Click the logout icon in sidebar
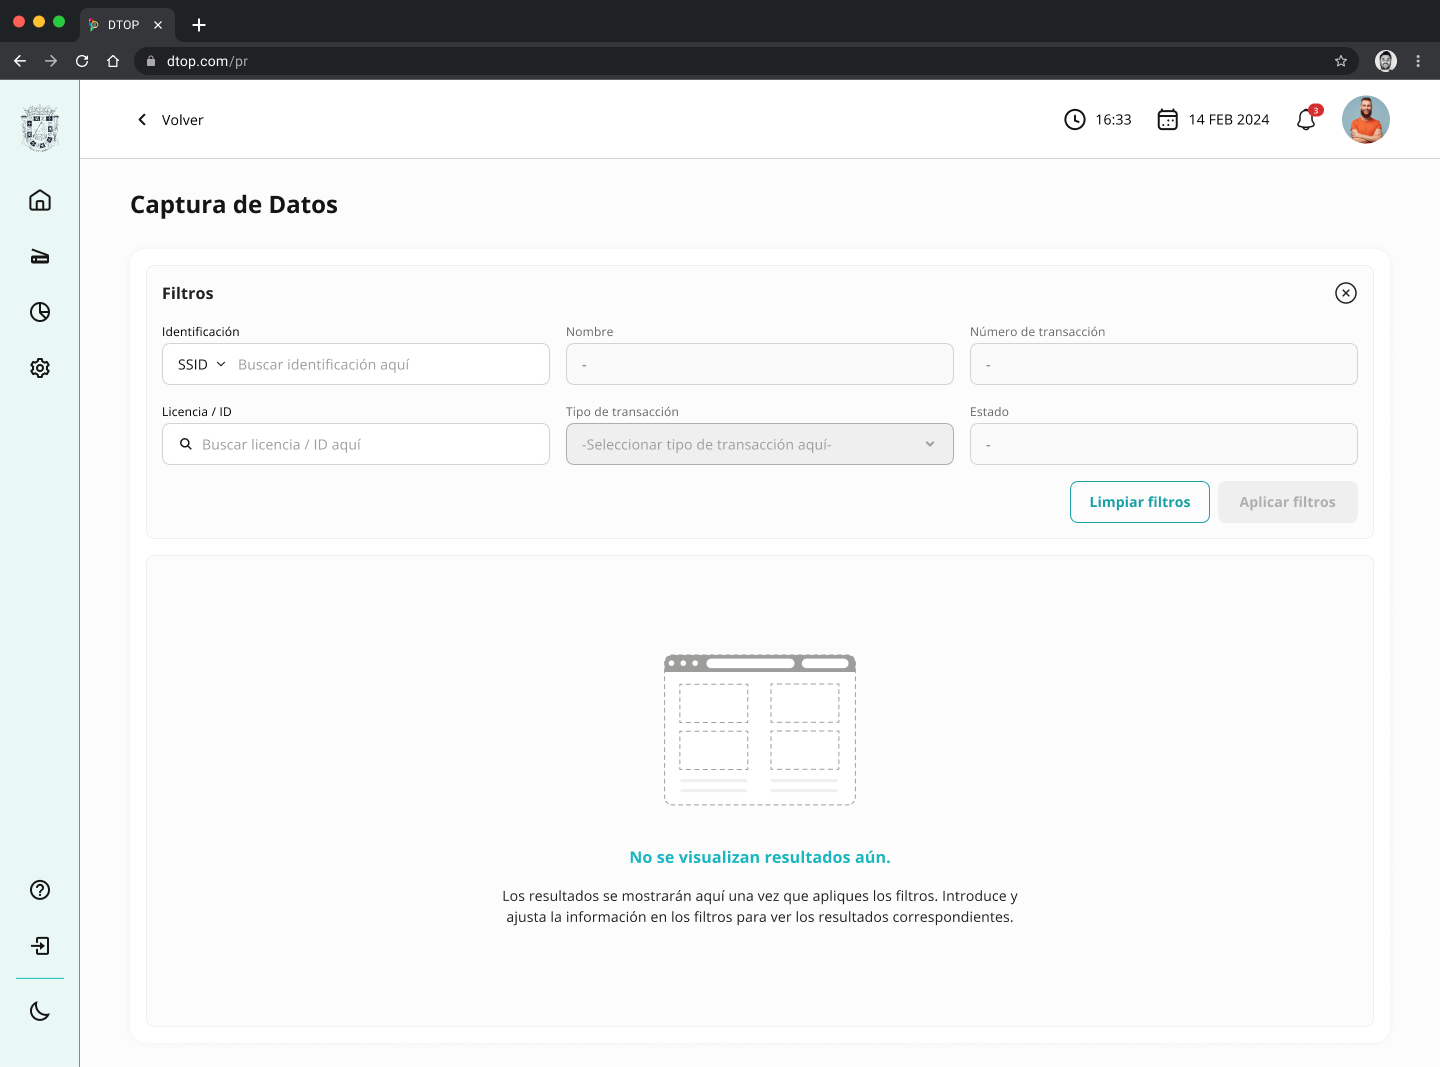 point(40,946)
